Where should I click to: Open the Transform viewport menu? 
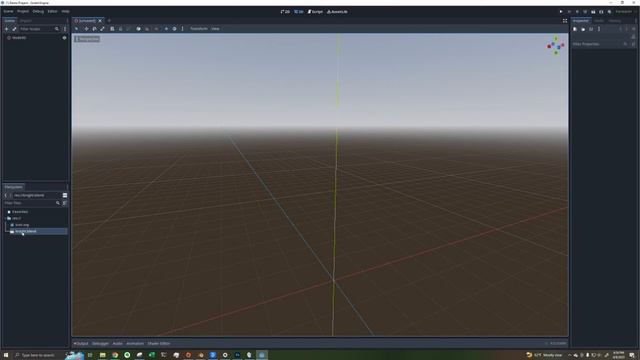pyautogui.click(x=199, y=29)
